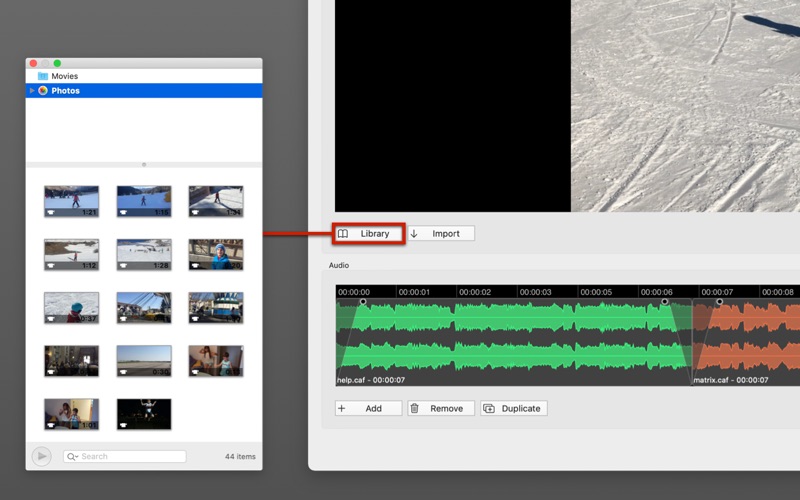
Task: Click the Photos app icon in browser
Action: [43, 90]
